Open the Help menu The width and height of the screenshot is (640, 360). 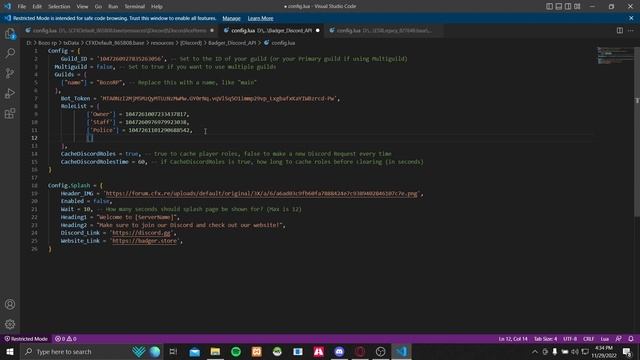(x=157, y=7)
